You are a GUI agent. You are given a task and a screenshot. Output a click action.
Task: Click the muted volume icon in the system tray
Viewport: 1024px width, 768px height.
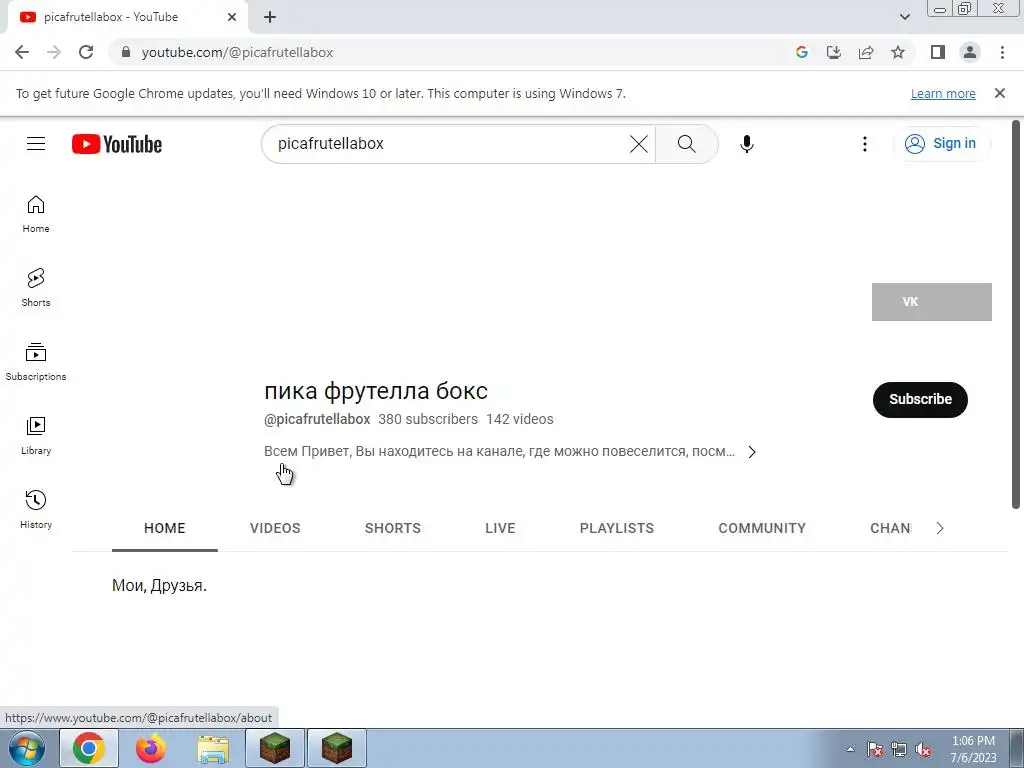923,750
